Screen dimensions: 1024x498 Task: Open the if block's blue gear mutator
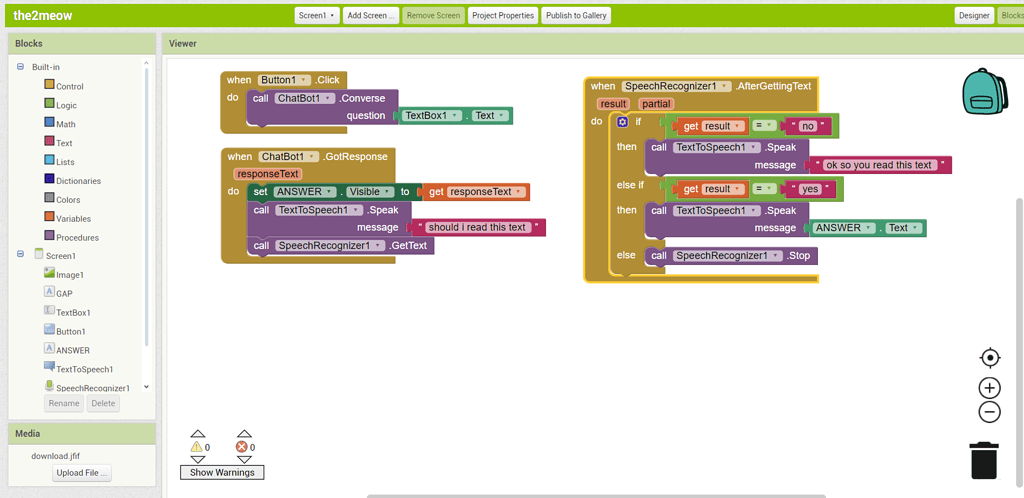coord(623,122)
